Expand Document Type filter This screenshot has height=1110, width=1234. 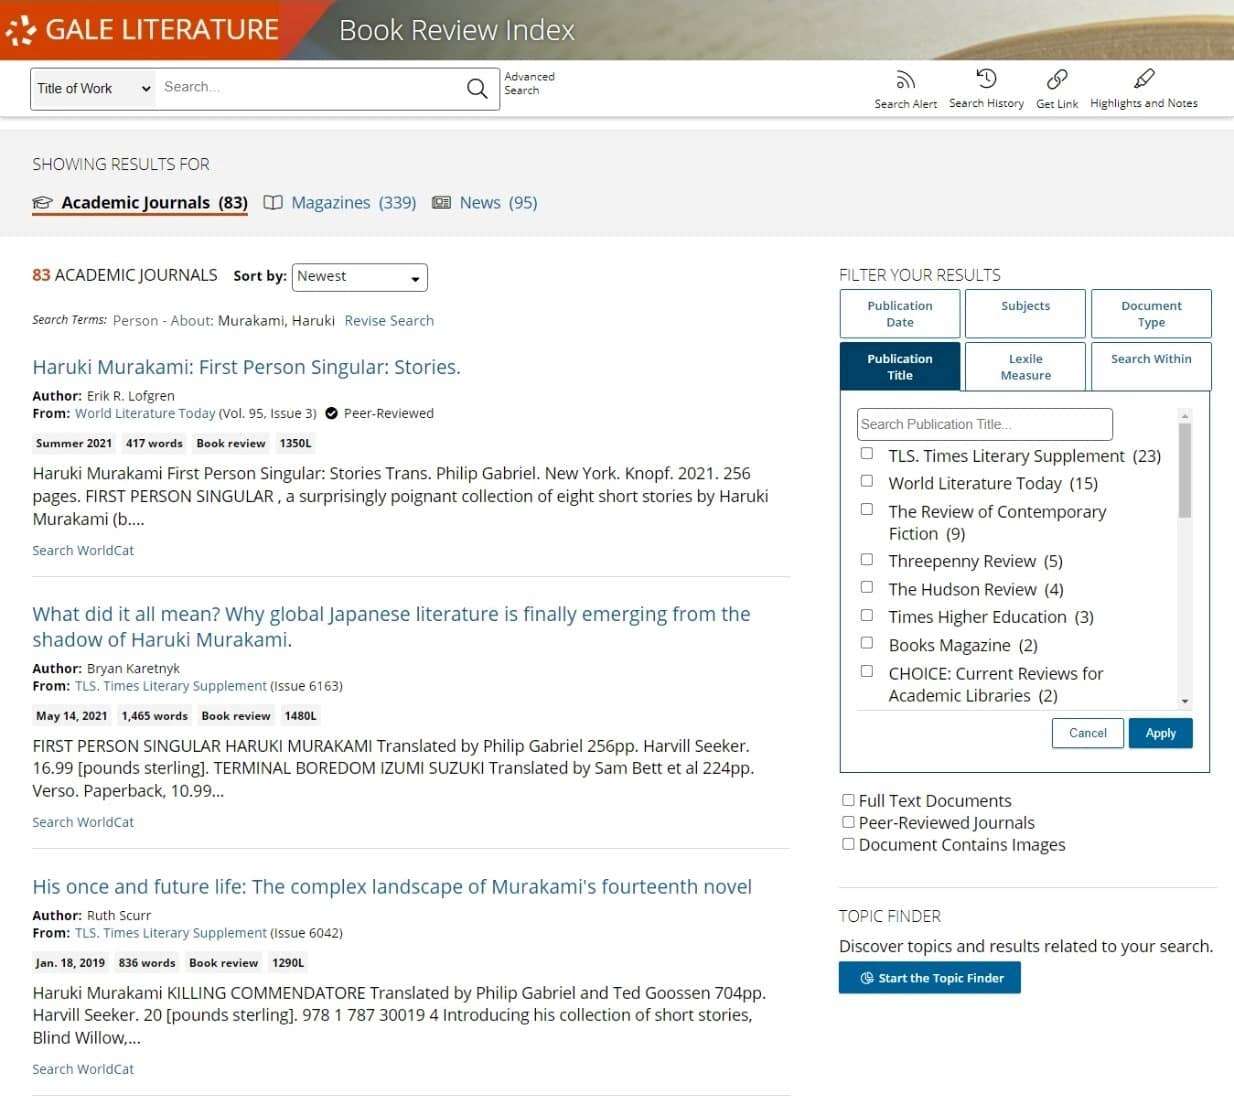pos(1151,314)
